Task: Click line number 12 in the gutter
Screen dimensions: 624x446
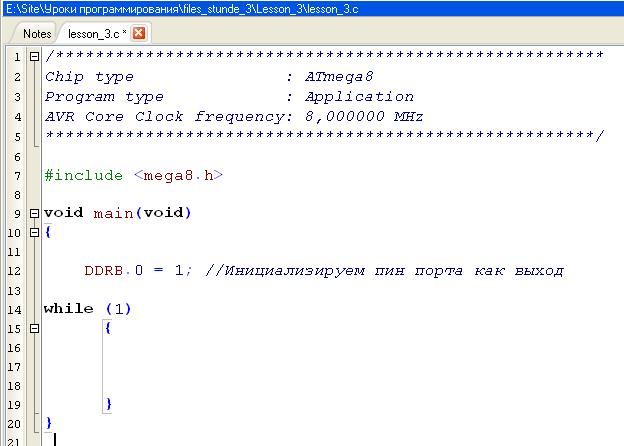Action: pos(14,271)
